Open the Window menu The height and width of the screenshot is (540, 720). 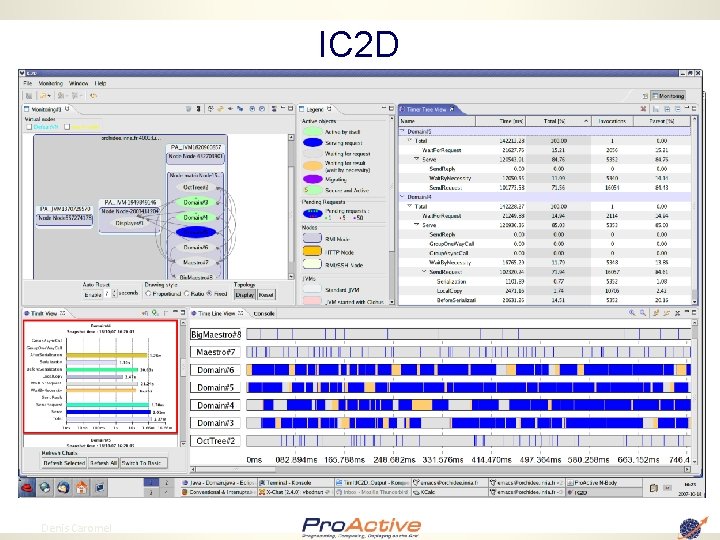79,83
